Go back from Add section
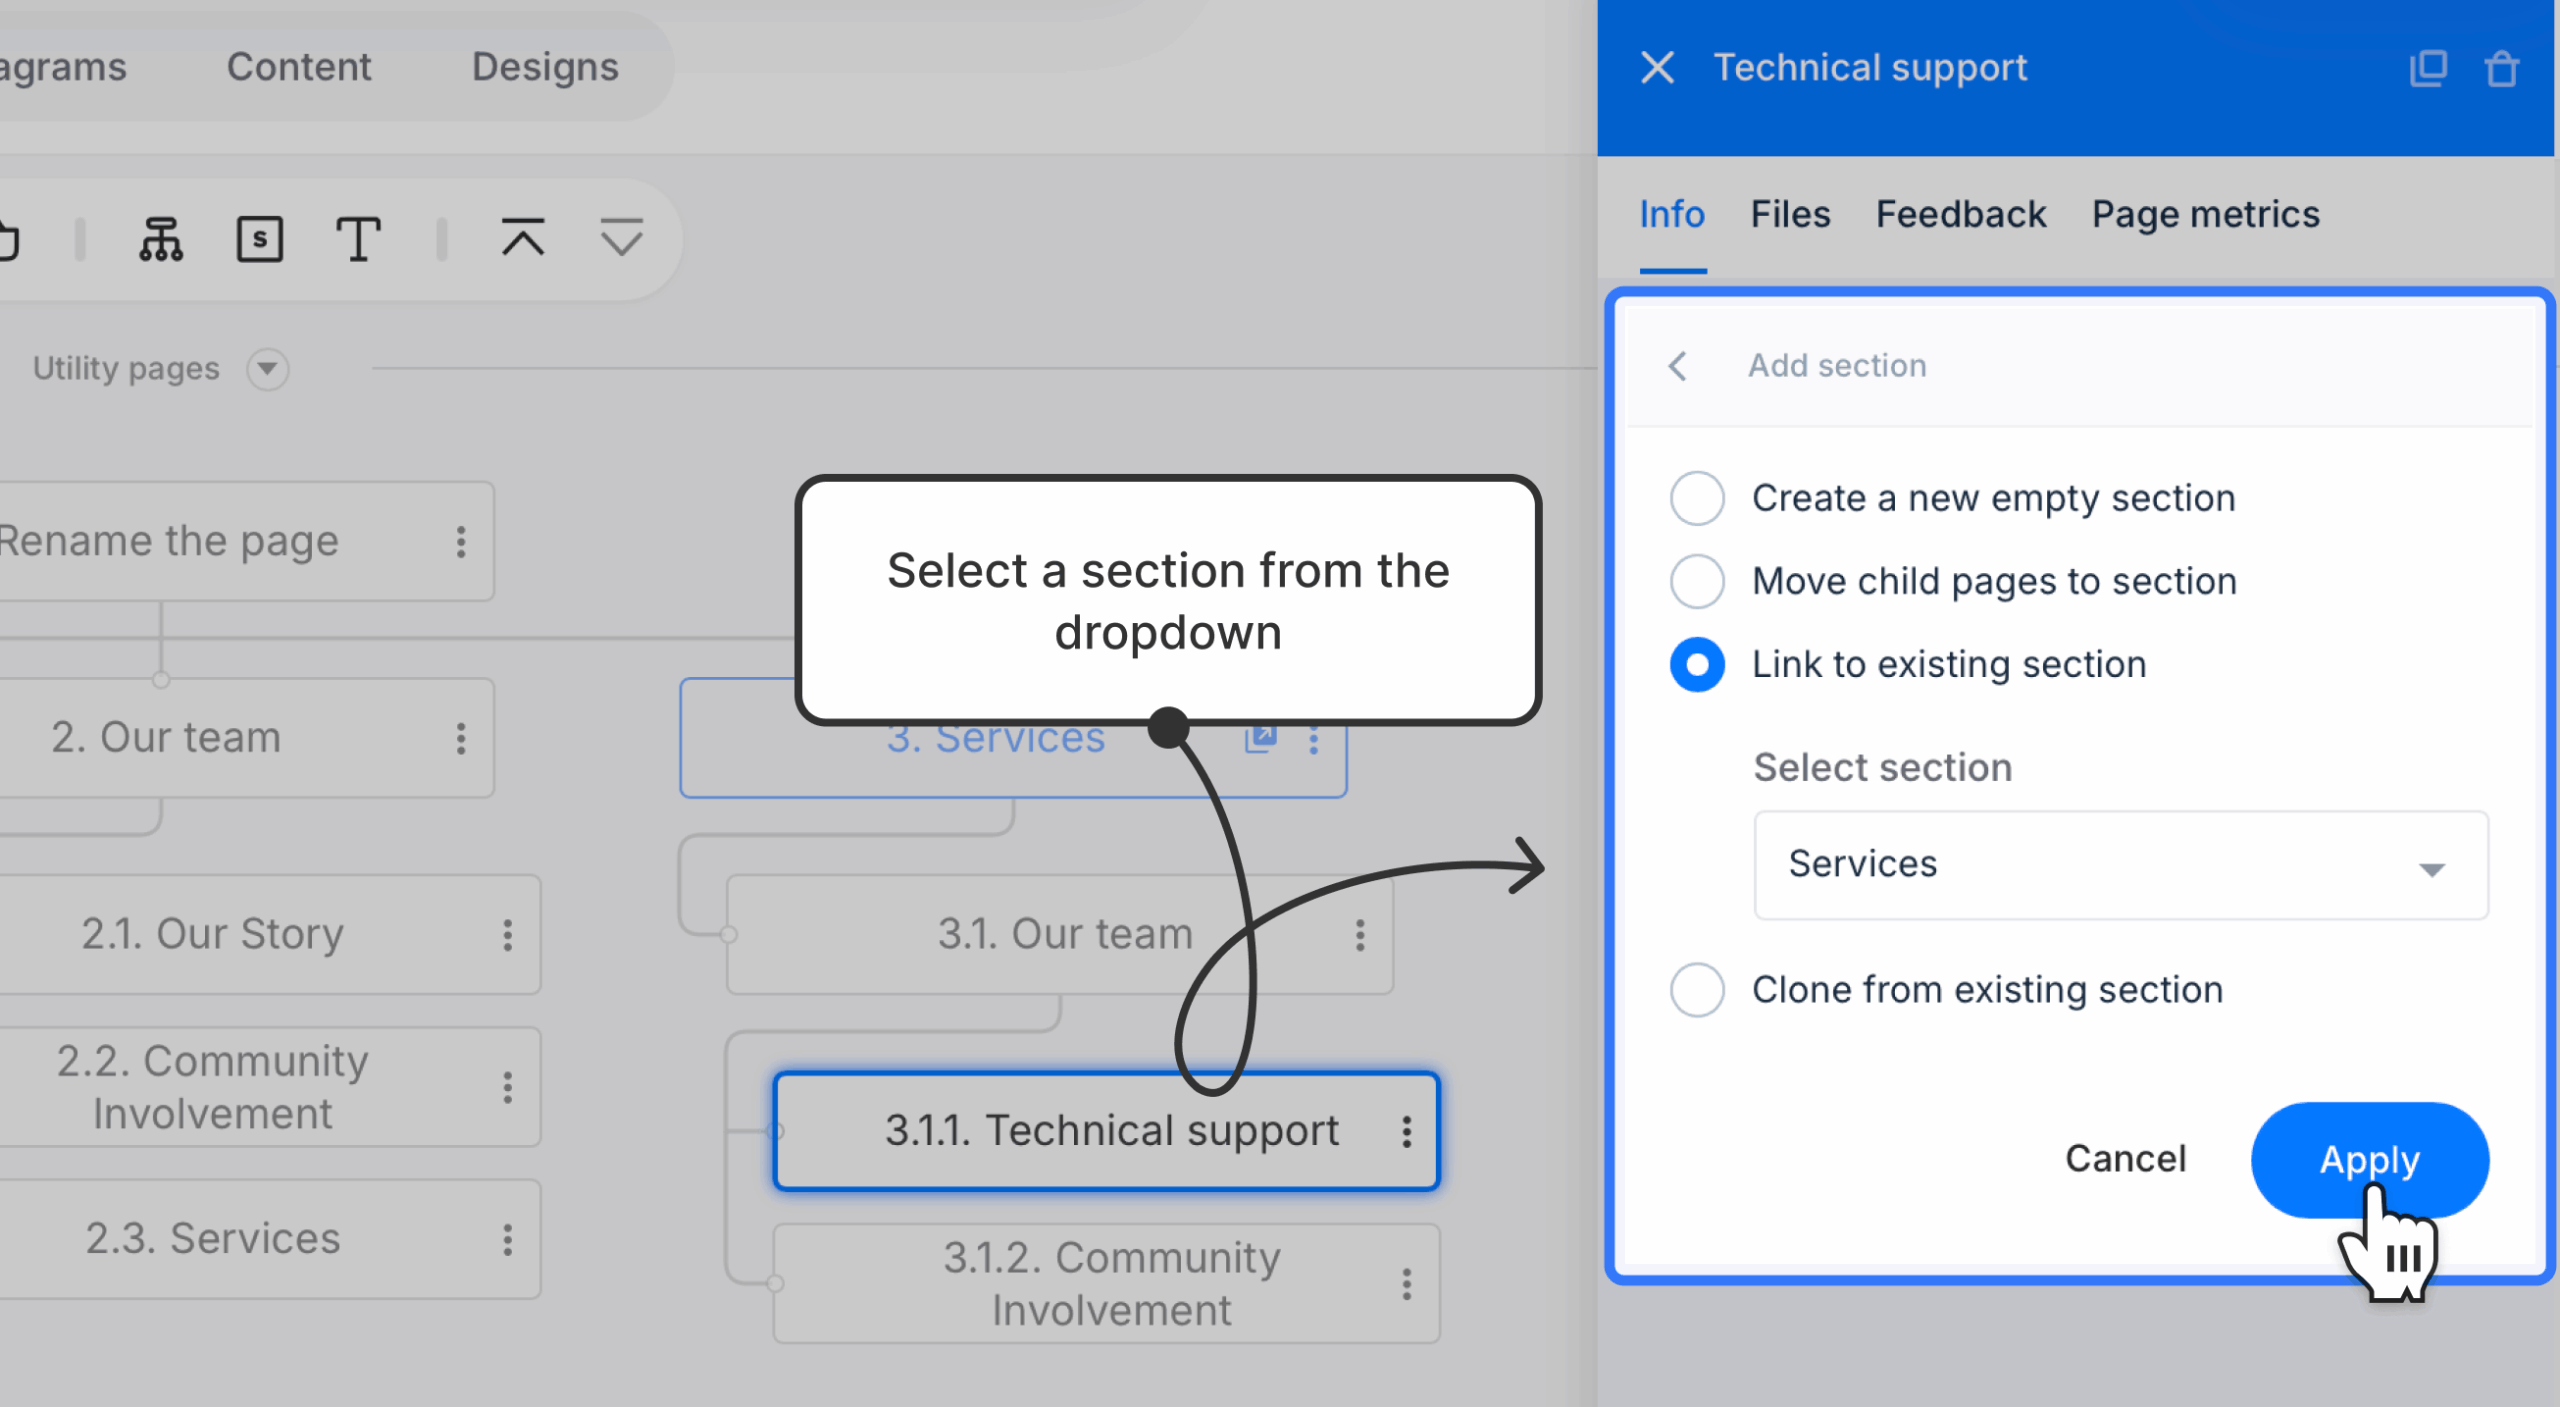Image resolution: width=2560 pixels, height=1407 pixels. (1678, 366)
